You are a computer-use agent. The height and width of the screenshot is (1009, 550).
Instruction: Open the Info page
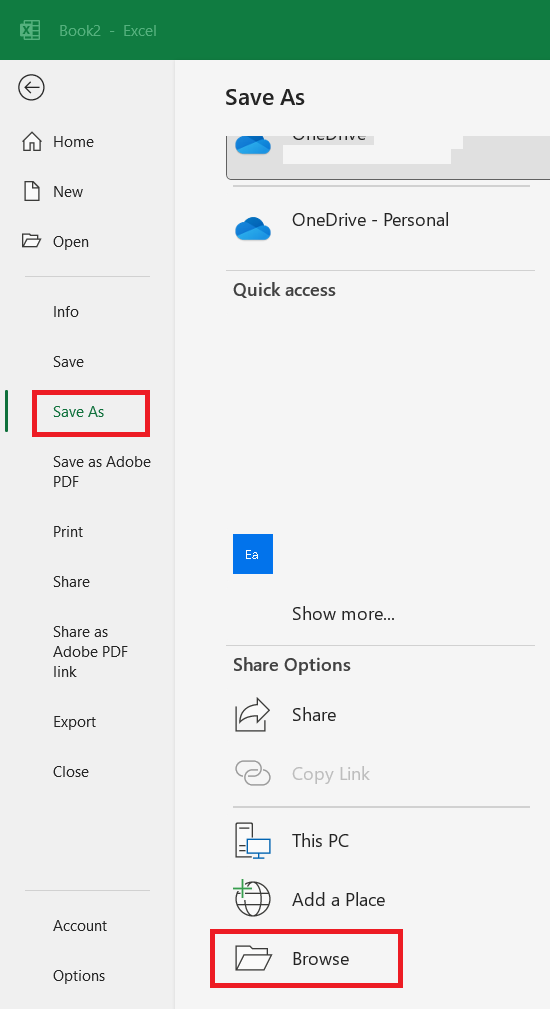click(66, 311)
